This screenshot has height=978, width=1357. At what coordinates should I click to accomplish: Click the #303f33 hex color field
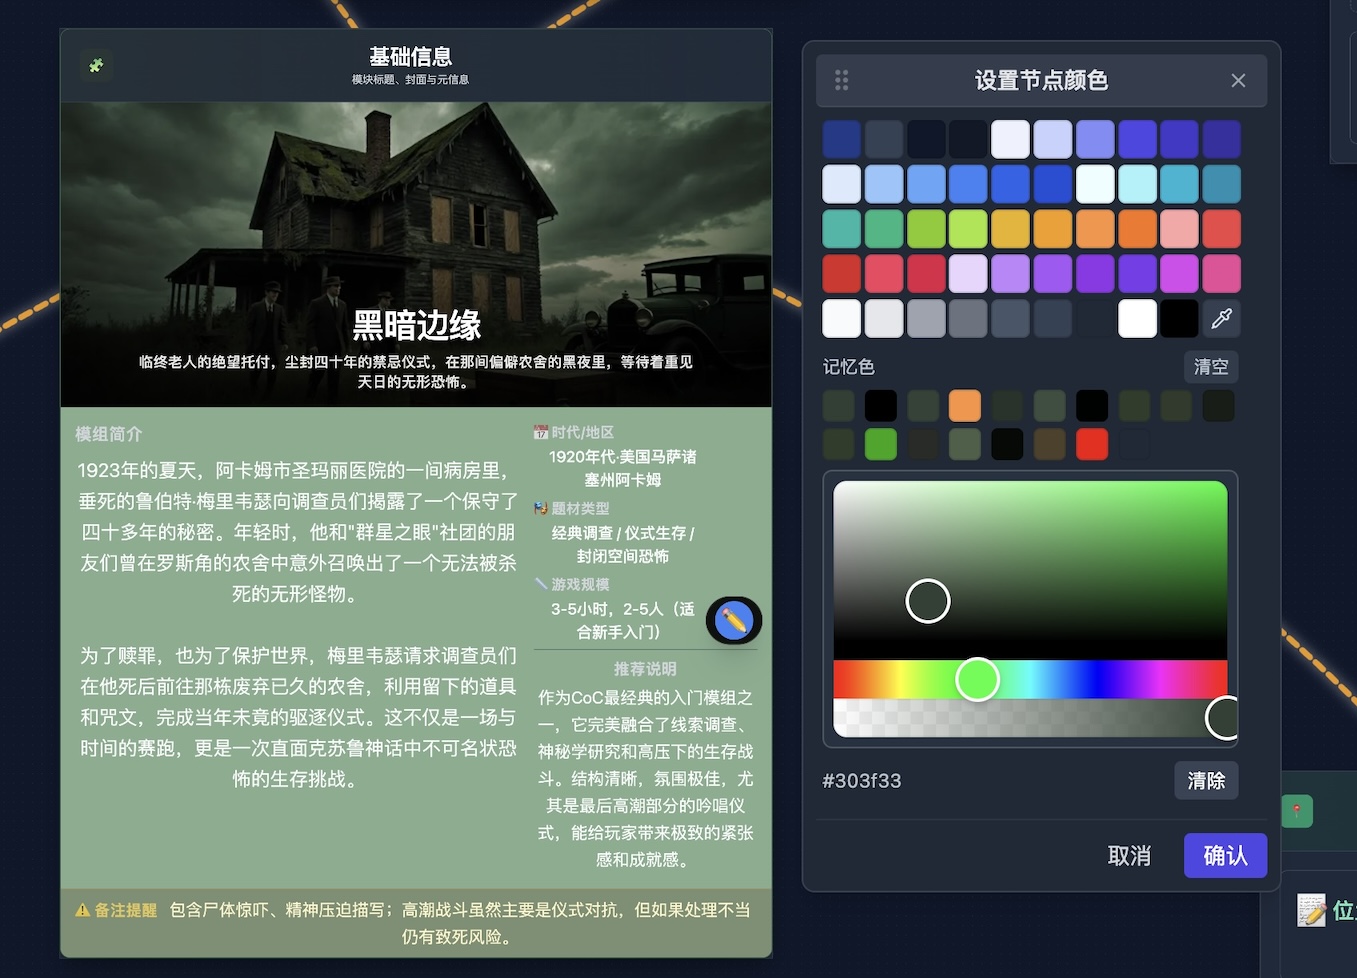point(862,781)
